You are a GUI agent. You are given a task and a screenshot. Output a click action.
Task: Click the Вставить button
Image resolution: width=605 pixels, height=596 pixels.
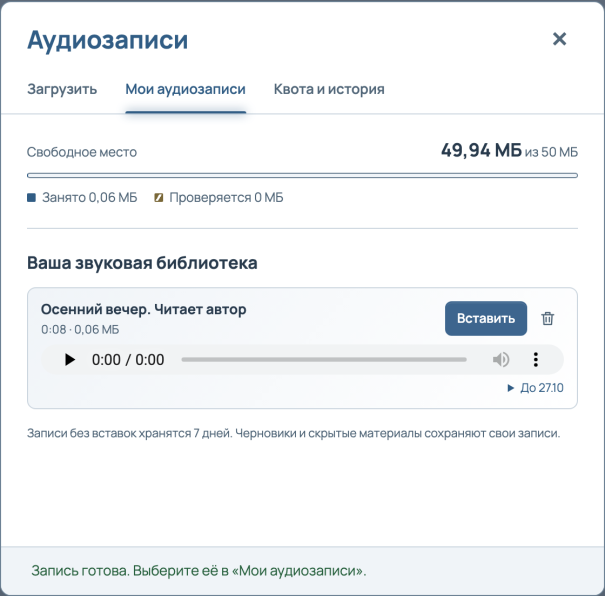click(x=486, y=318)
